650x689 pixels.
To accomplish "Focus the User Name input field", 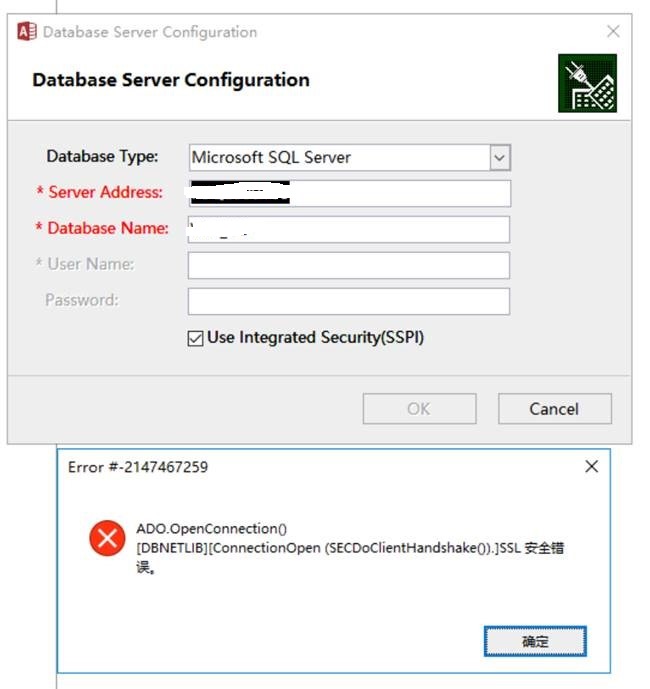I will [349, 265].
